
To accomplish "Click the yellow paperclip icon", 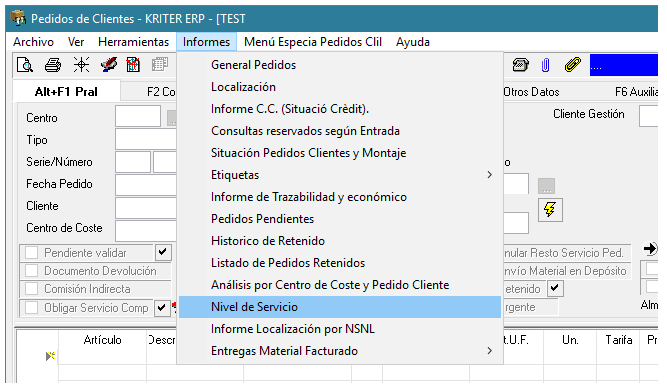I will coord(573,65).
